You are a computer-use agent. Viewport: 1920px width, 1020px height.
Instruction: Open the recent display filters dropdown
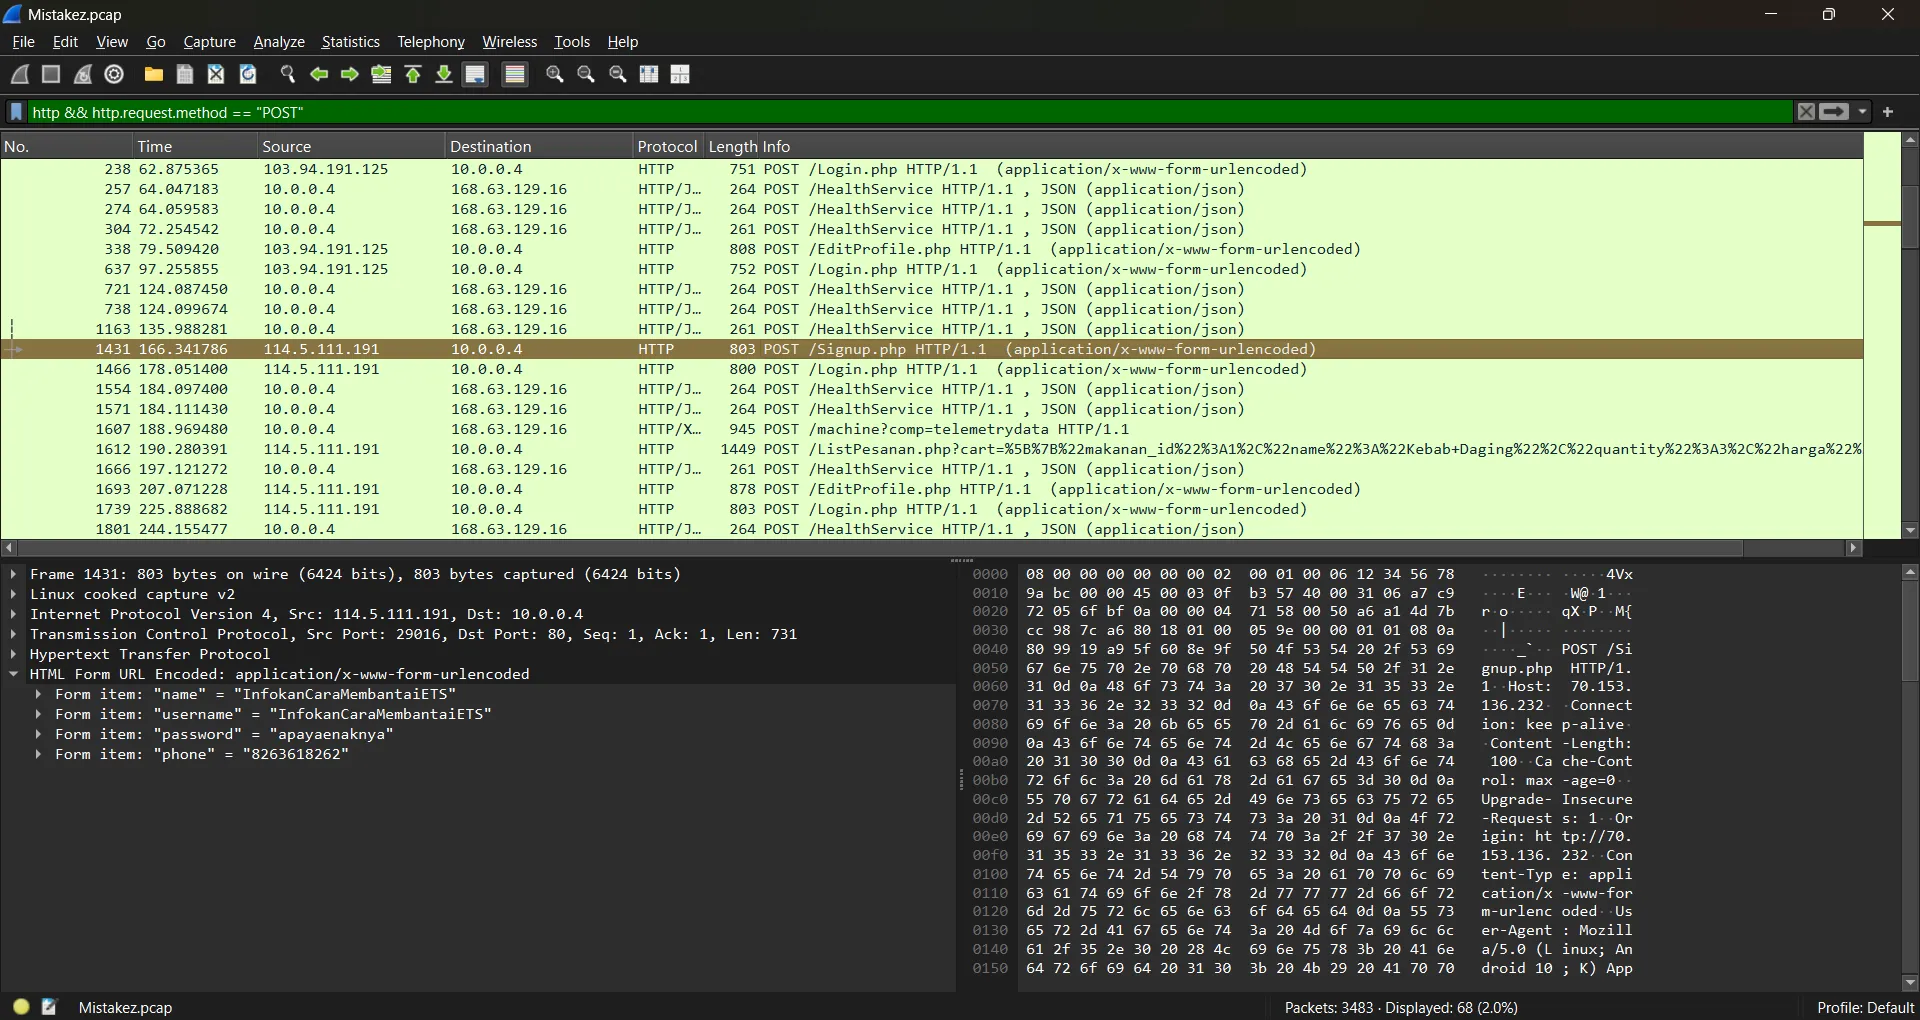coord(1863,112)
